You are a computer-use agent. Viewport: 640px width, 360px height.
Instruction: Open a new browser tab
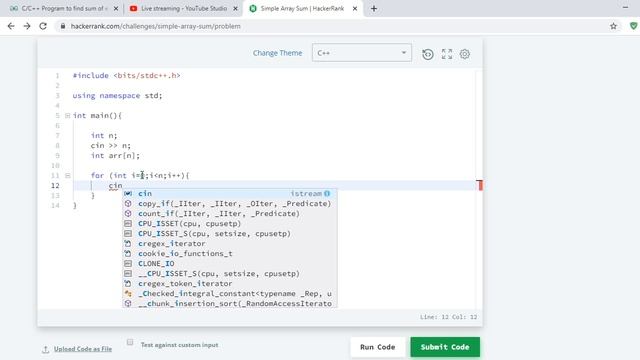[x=373, y=8]
